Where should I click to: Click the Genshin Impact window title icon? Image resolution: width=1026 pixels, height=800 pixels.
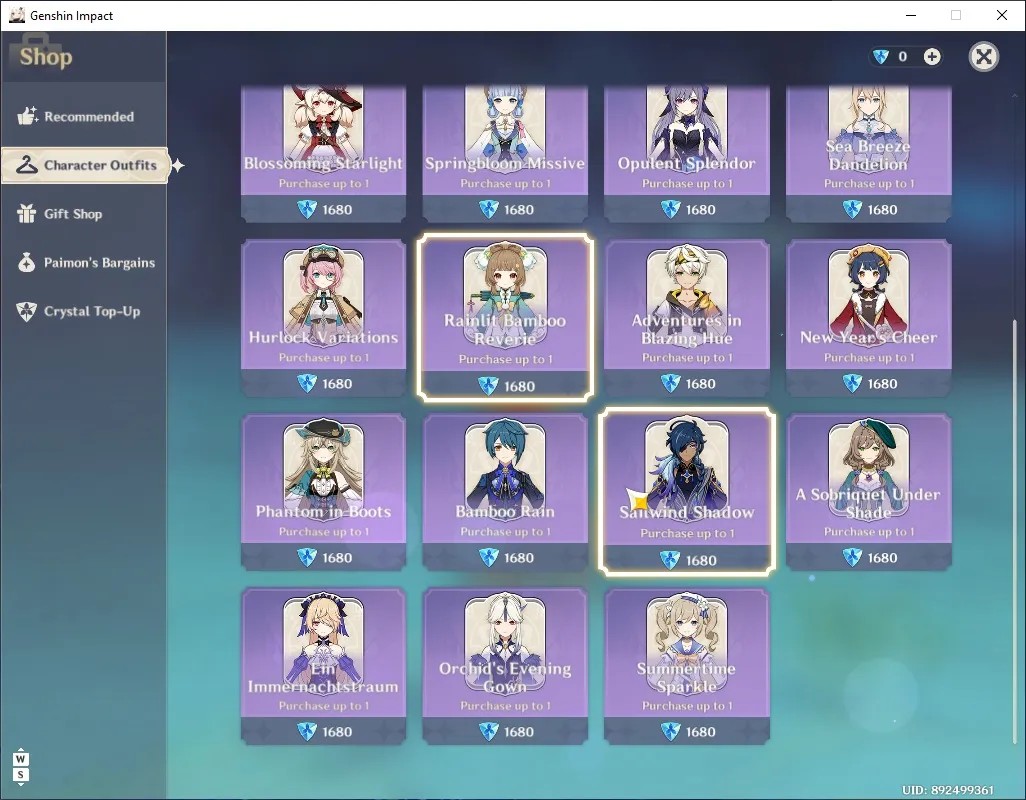click(16, 15)
